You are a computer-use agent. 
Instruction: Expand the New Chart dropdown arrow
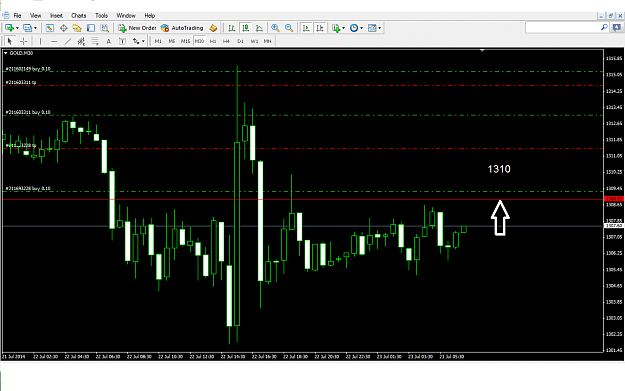coord(17,28)
